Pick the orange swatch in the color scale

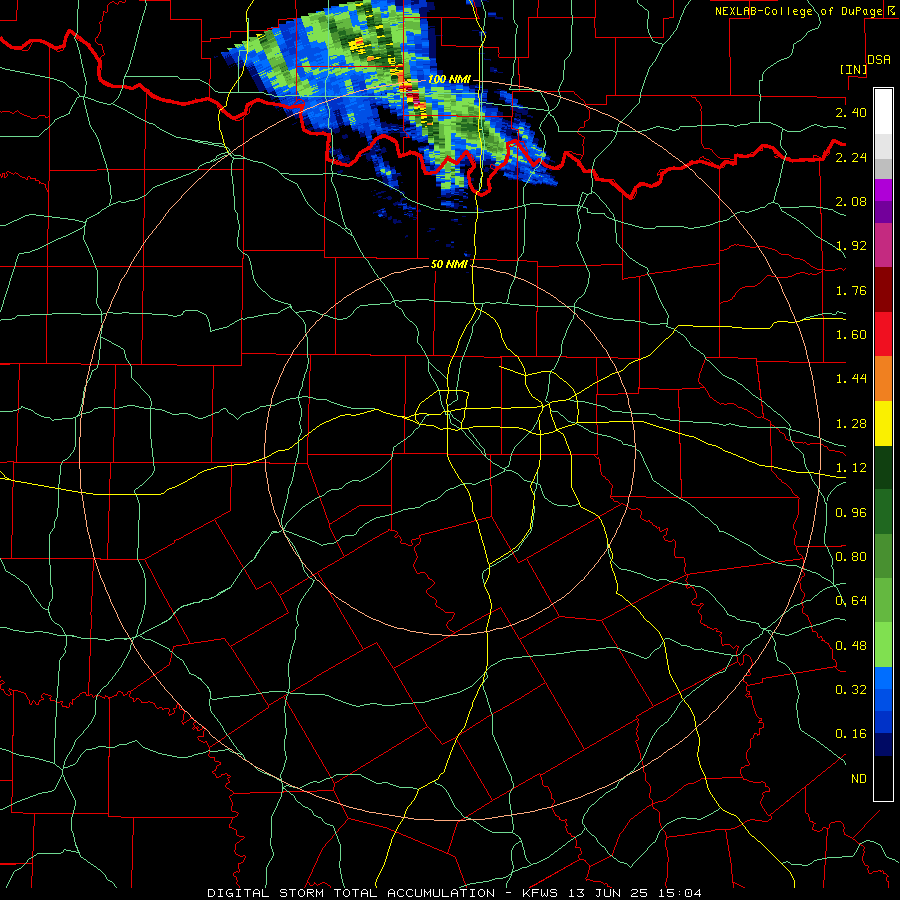[883, 379]
